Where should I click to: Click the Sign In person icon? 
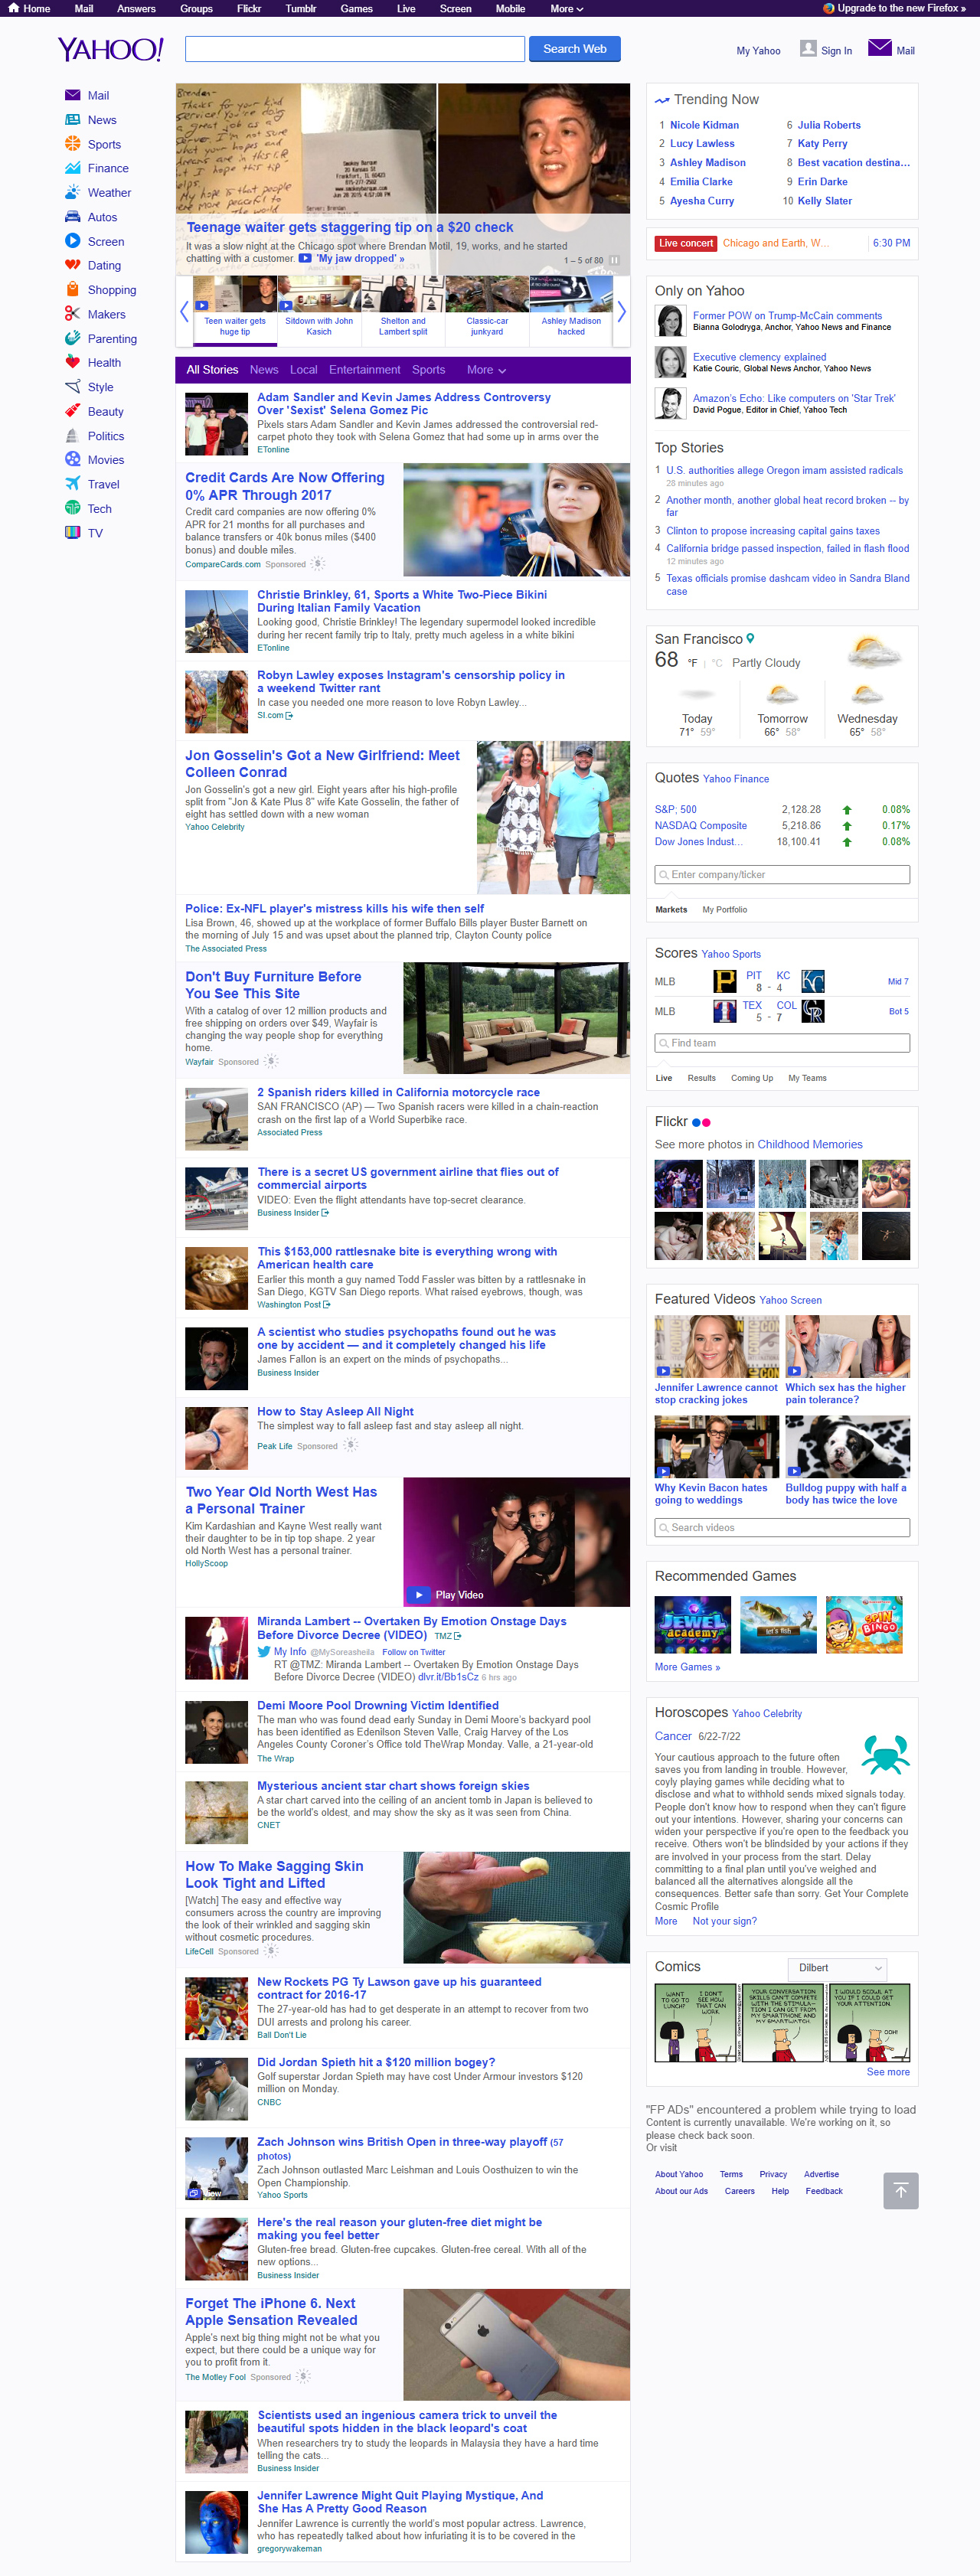tap(808, 48)
